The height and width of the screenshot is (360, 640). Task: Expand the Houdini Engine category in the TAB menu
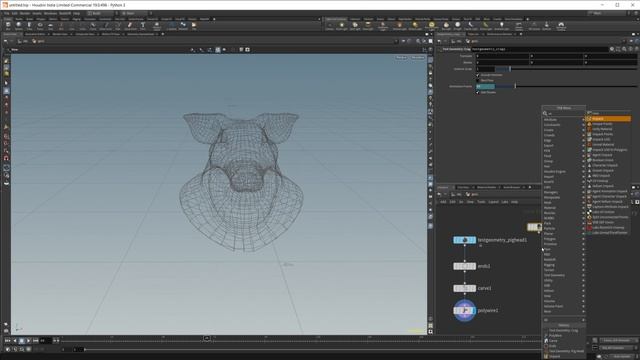pos(564,171)
